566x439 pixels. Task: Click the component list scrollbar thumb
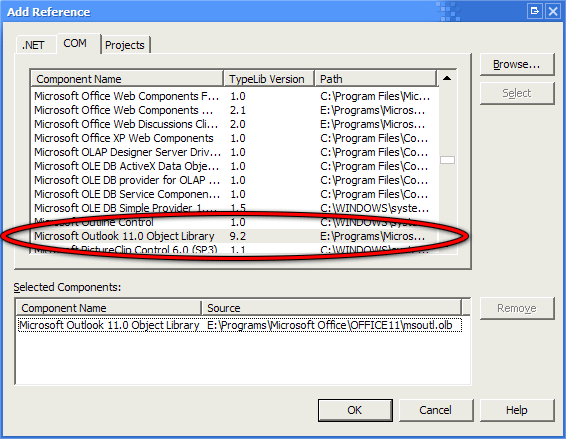447,160
